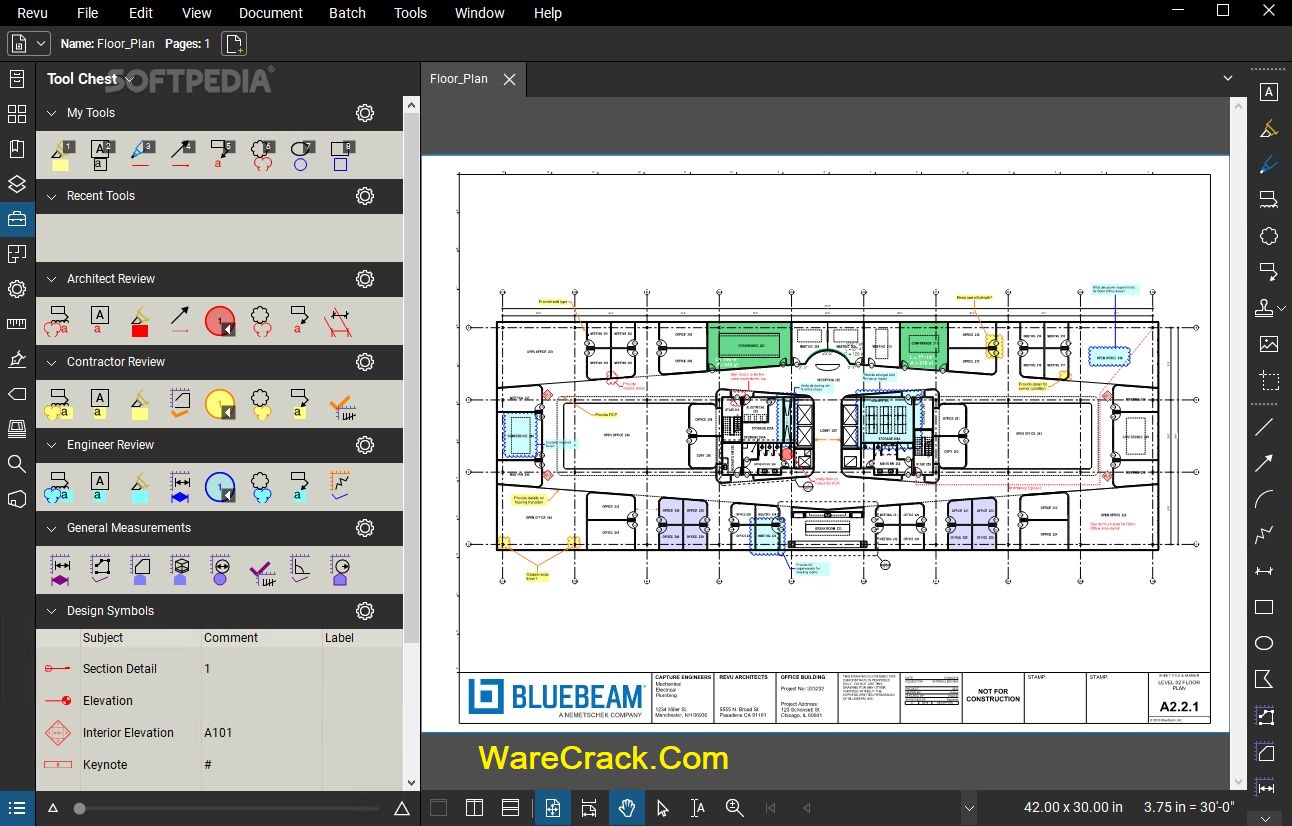1292x826 pixels.
Task: Activate the Select arrow cursor tool
Action: [662, 807]
